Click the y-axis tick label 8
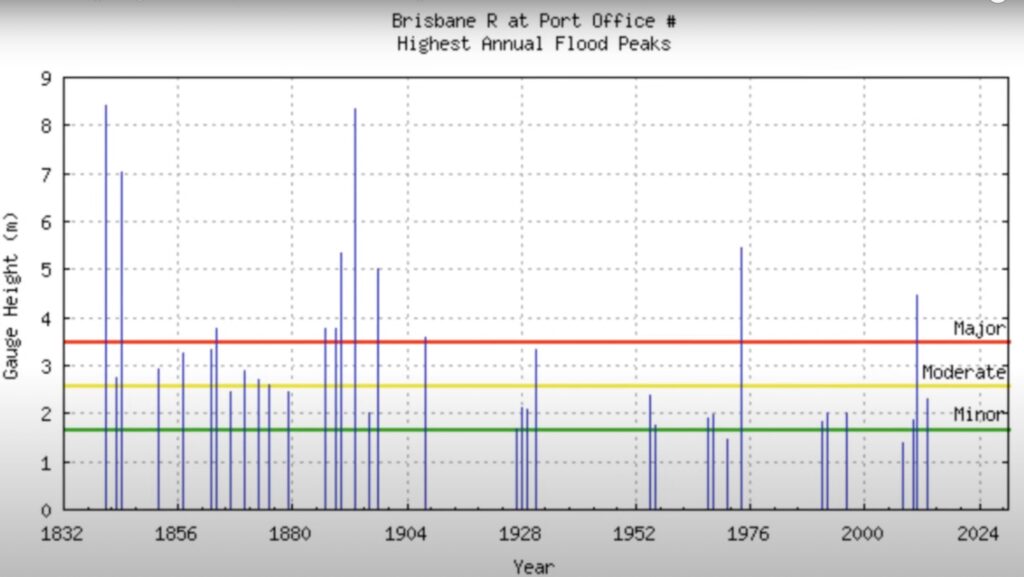 click(46, 125)
